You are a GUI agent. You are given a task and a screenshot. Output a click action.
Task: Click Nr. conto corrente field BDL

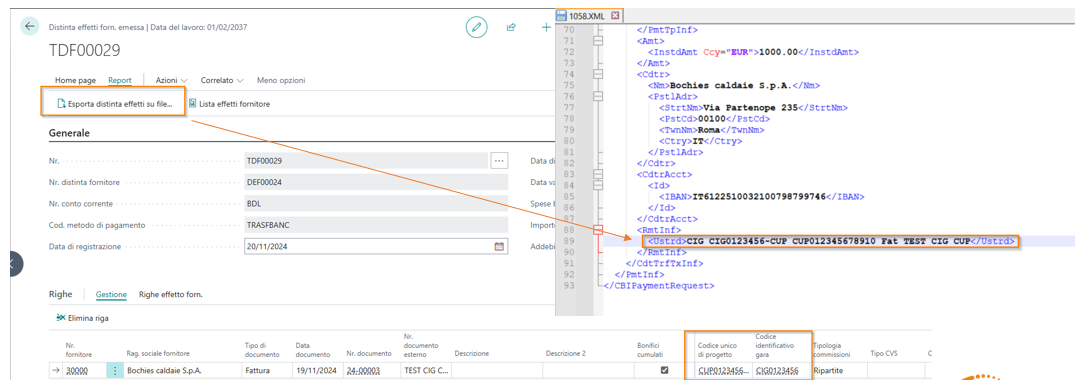coord(376,204)
